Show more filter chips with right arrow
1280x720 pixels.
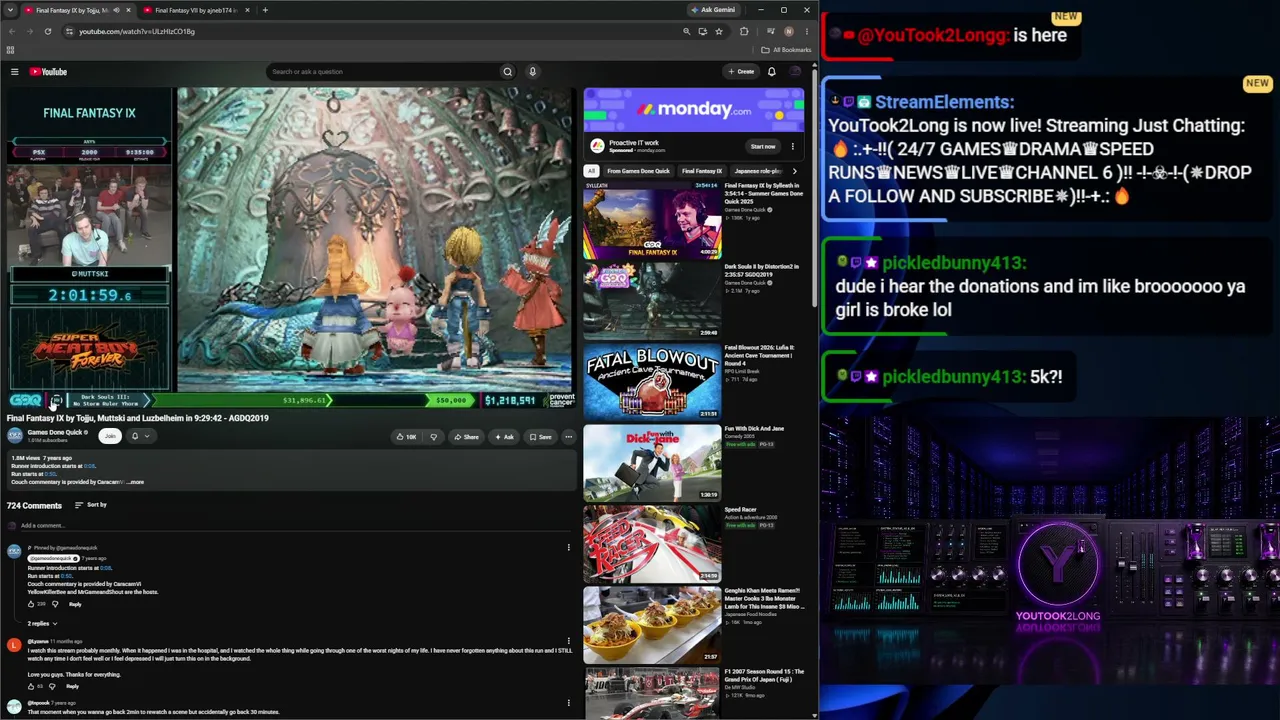[x=794, y=171]
